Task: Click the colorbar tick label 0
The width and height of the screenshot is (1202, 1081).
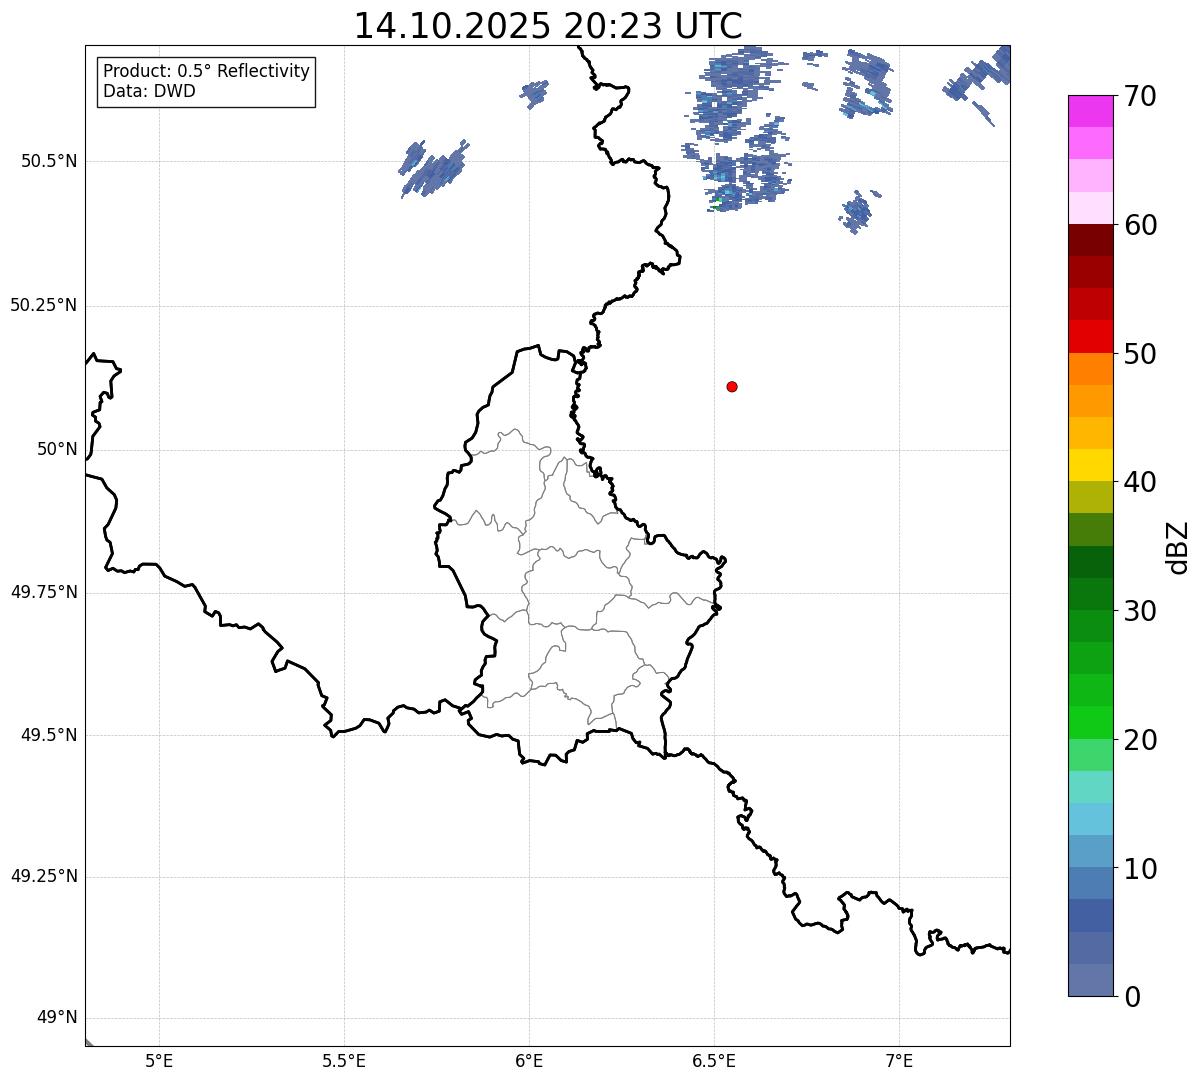Action: [1131, 997]
